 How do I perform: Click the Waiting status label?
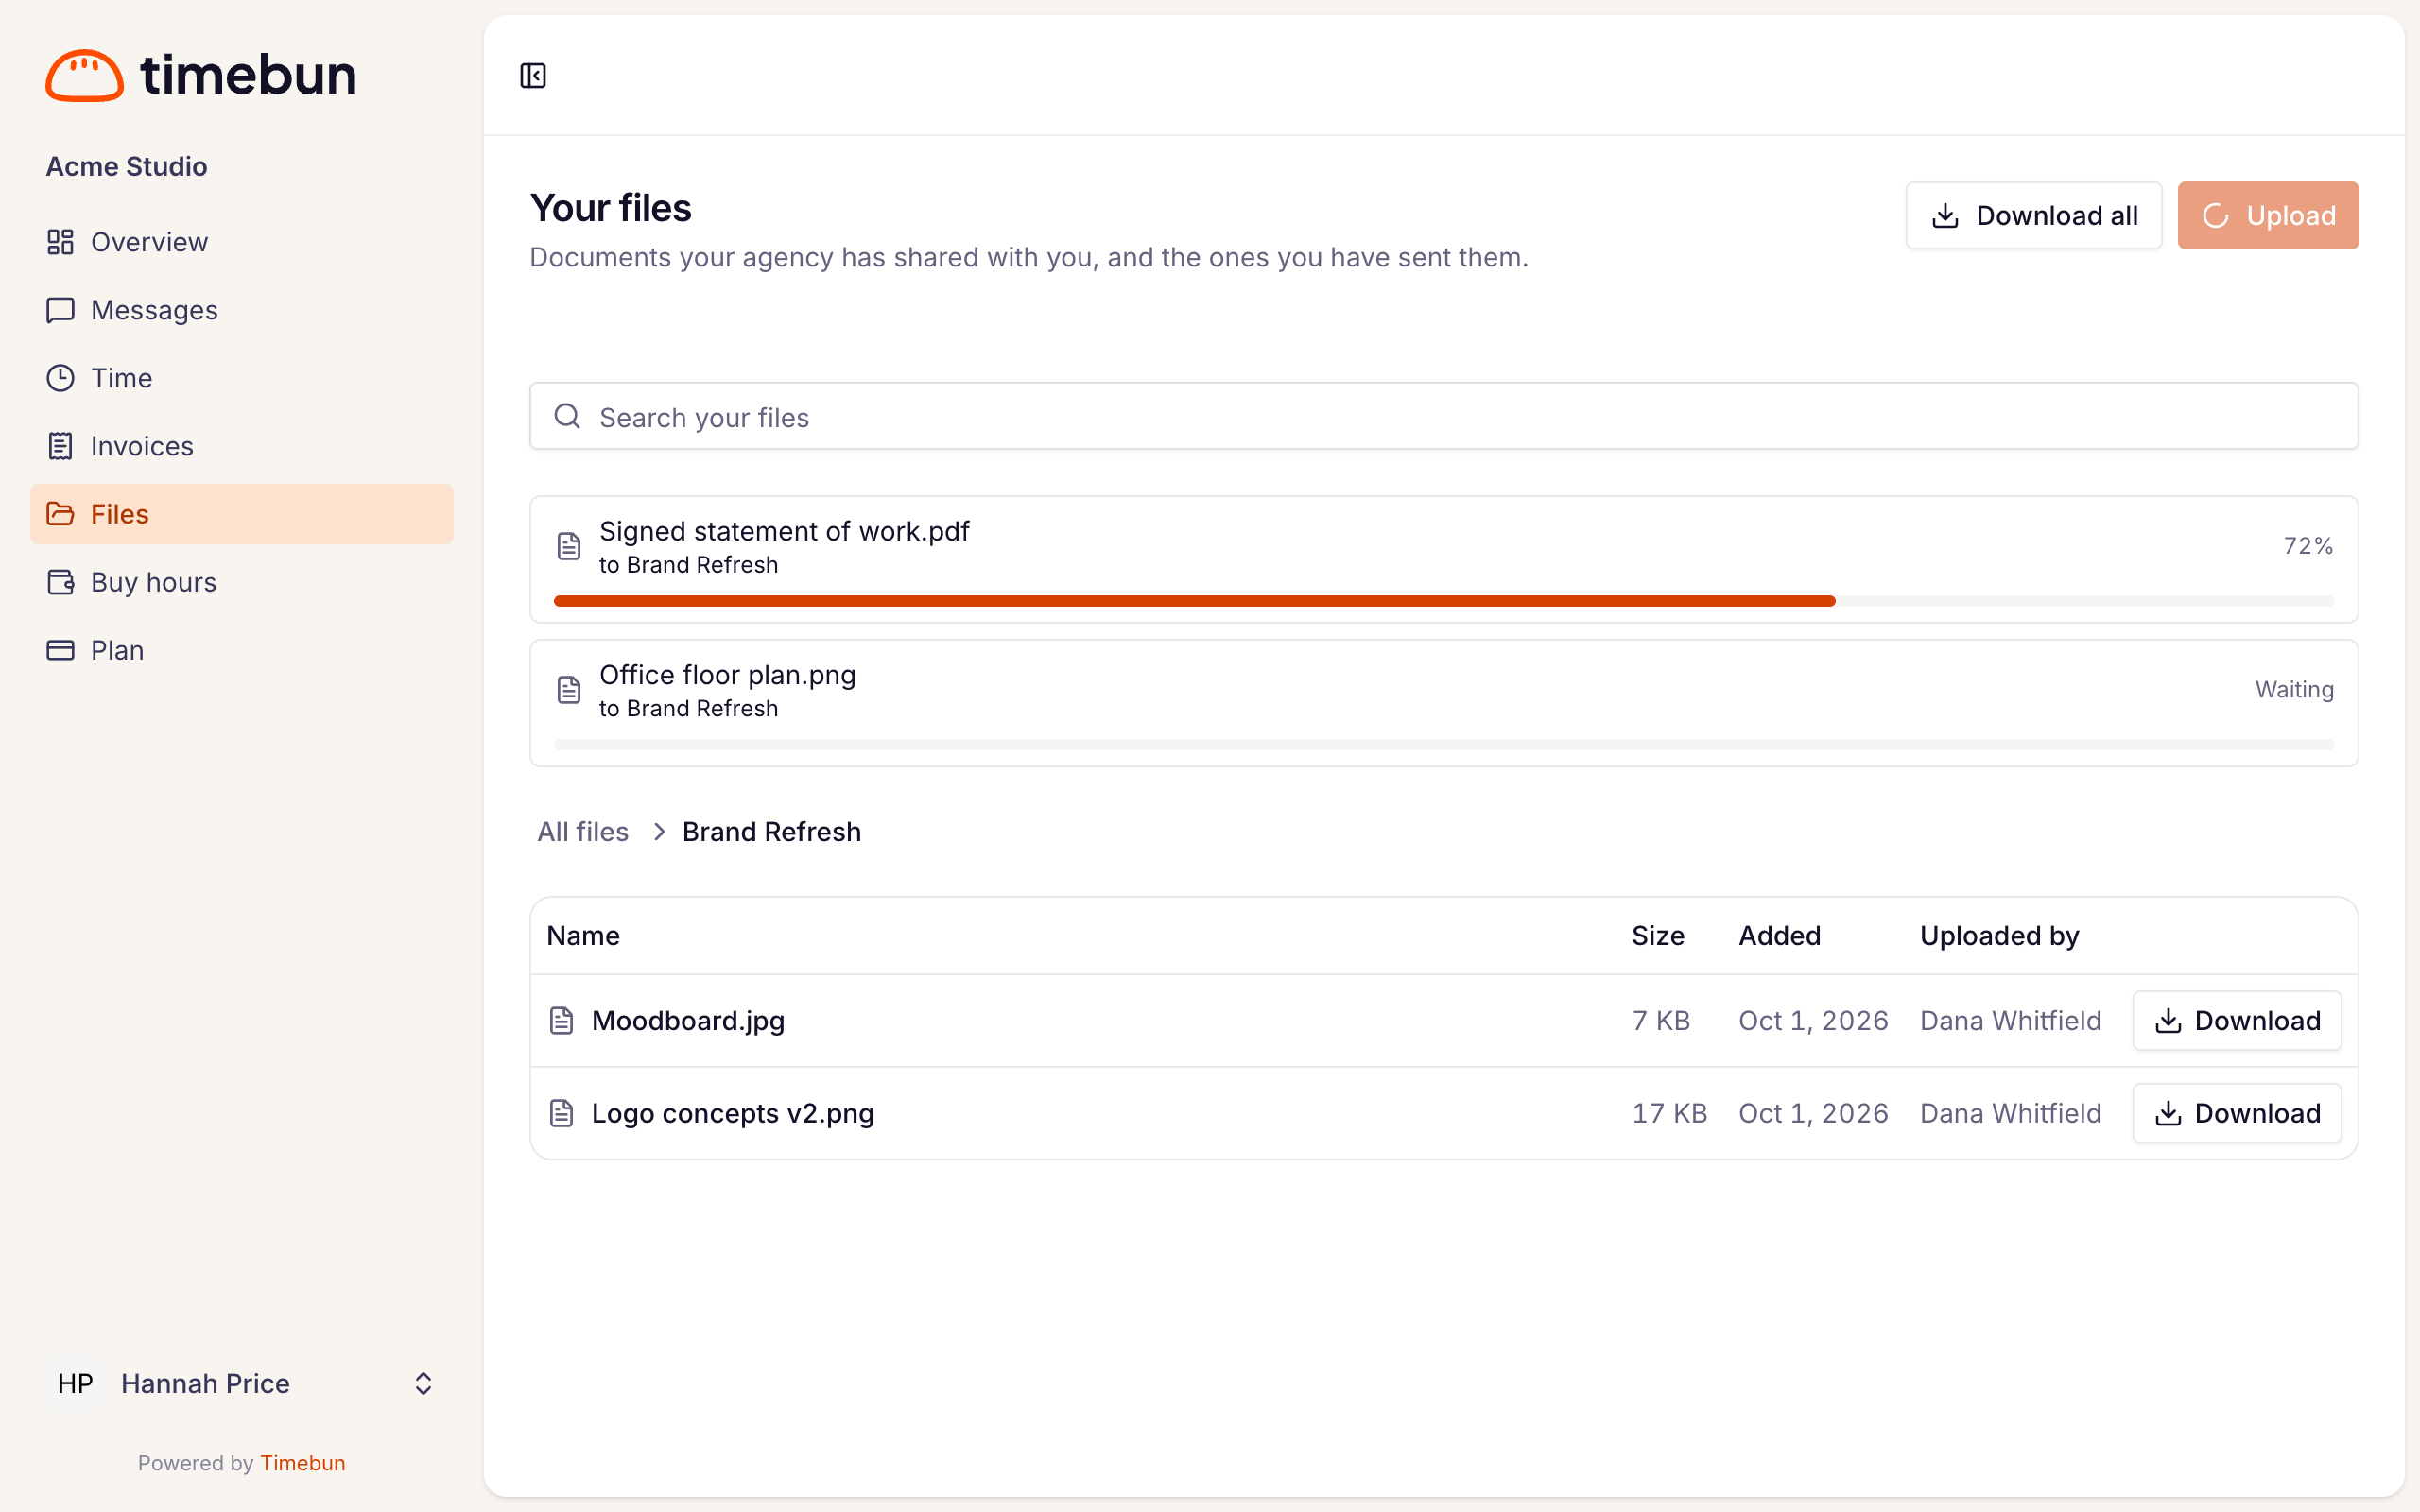pyautogui.click(x=2295, y=690)
